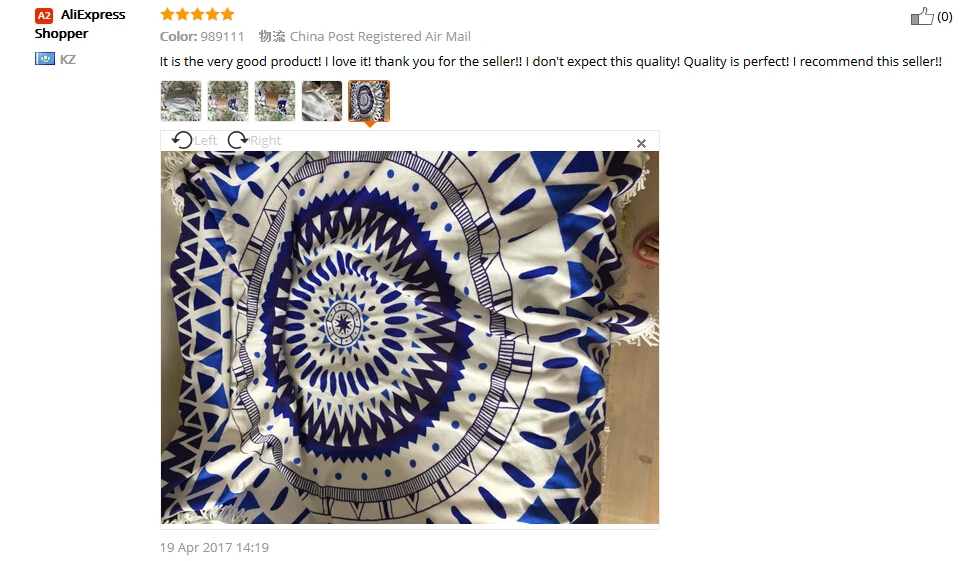Click the rotate Left arrow icon

182,140
